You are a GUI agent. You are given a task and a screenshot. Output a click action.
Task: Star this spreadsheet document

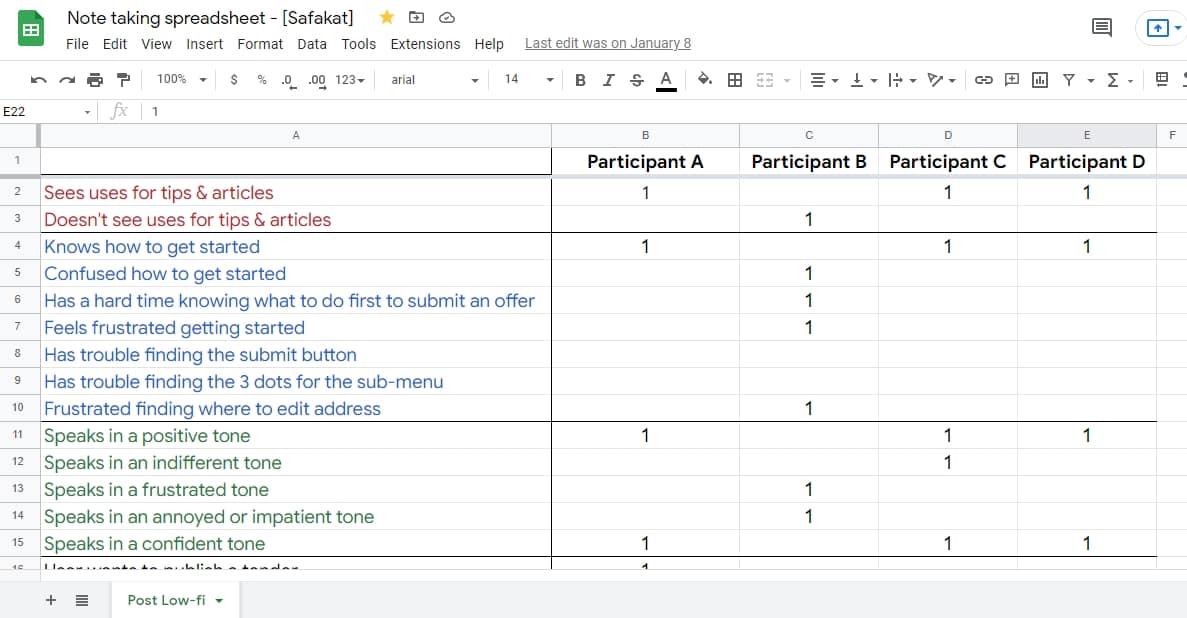pyautogui.click(x=387, y=17)
